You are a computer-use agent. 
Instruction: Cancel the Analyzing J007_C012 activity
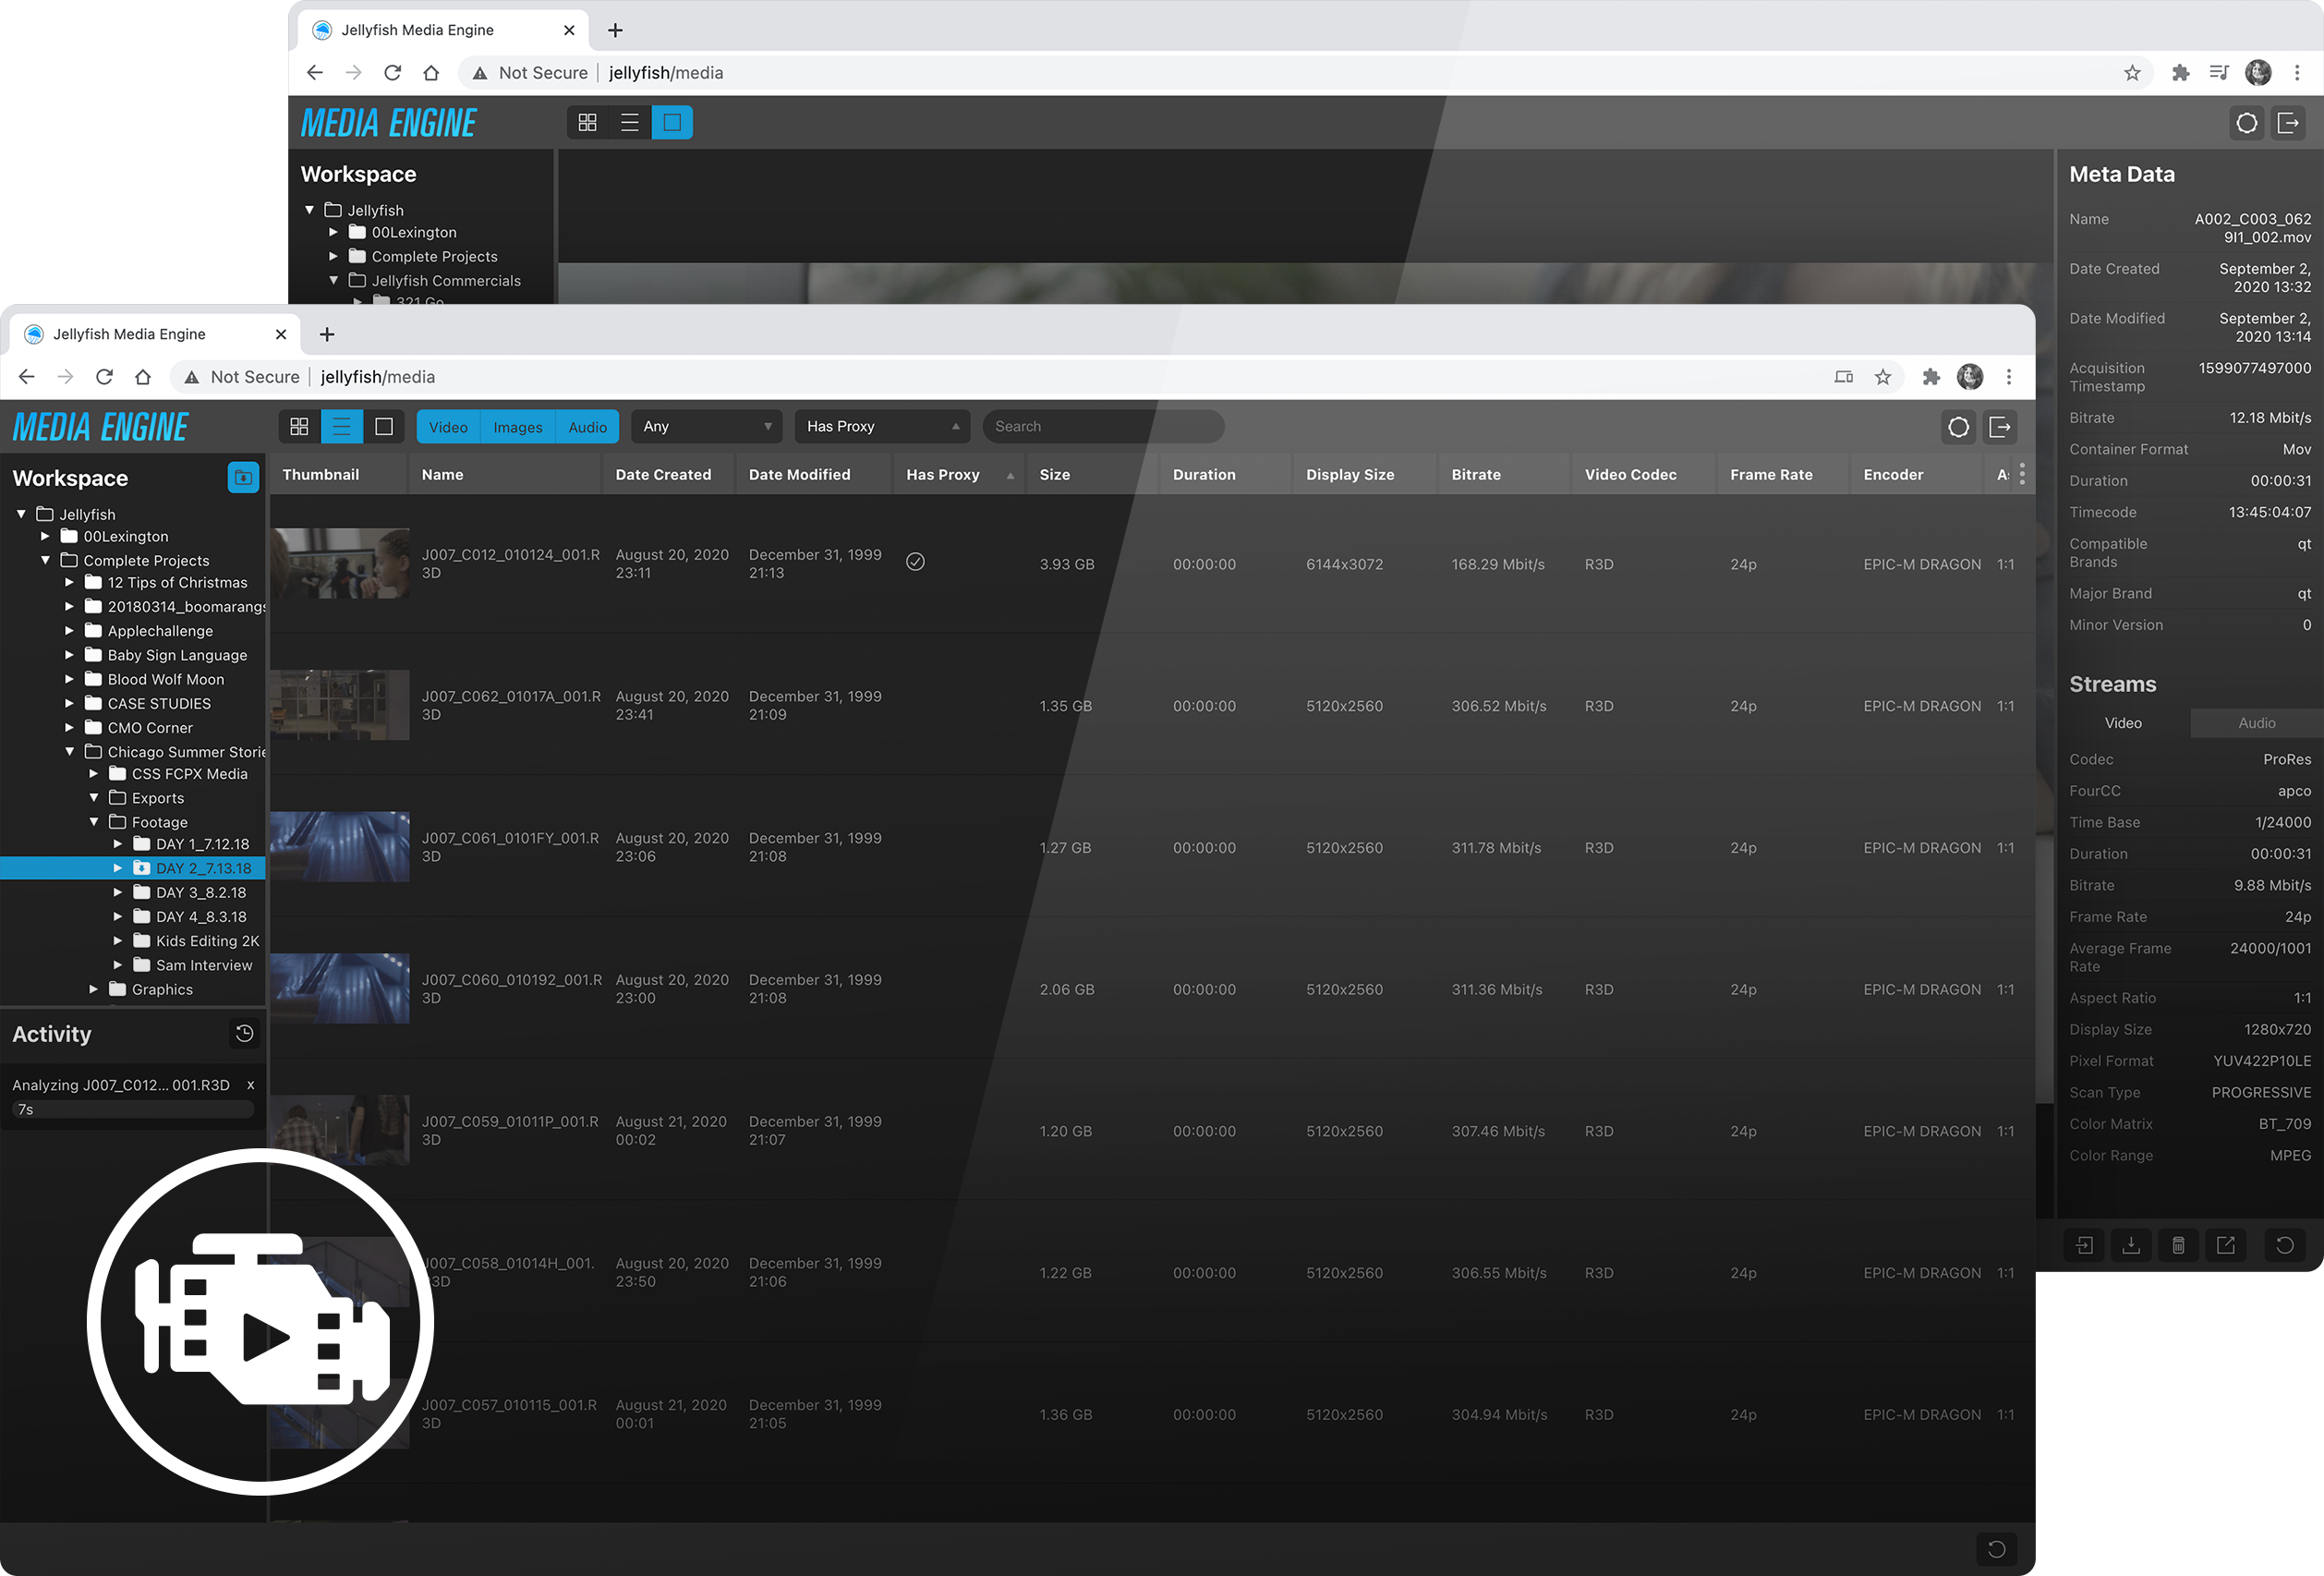click(250, 1085)
